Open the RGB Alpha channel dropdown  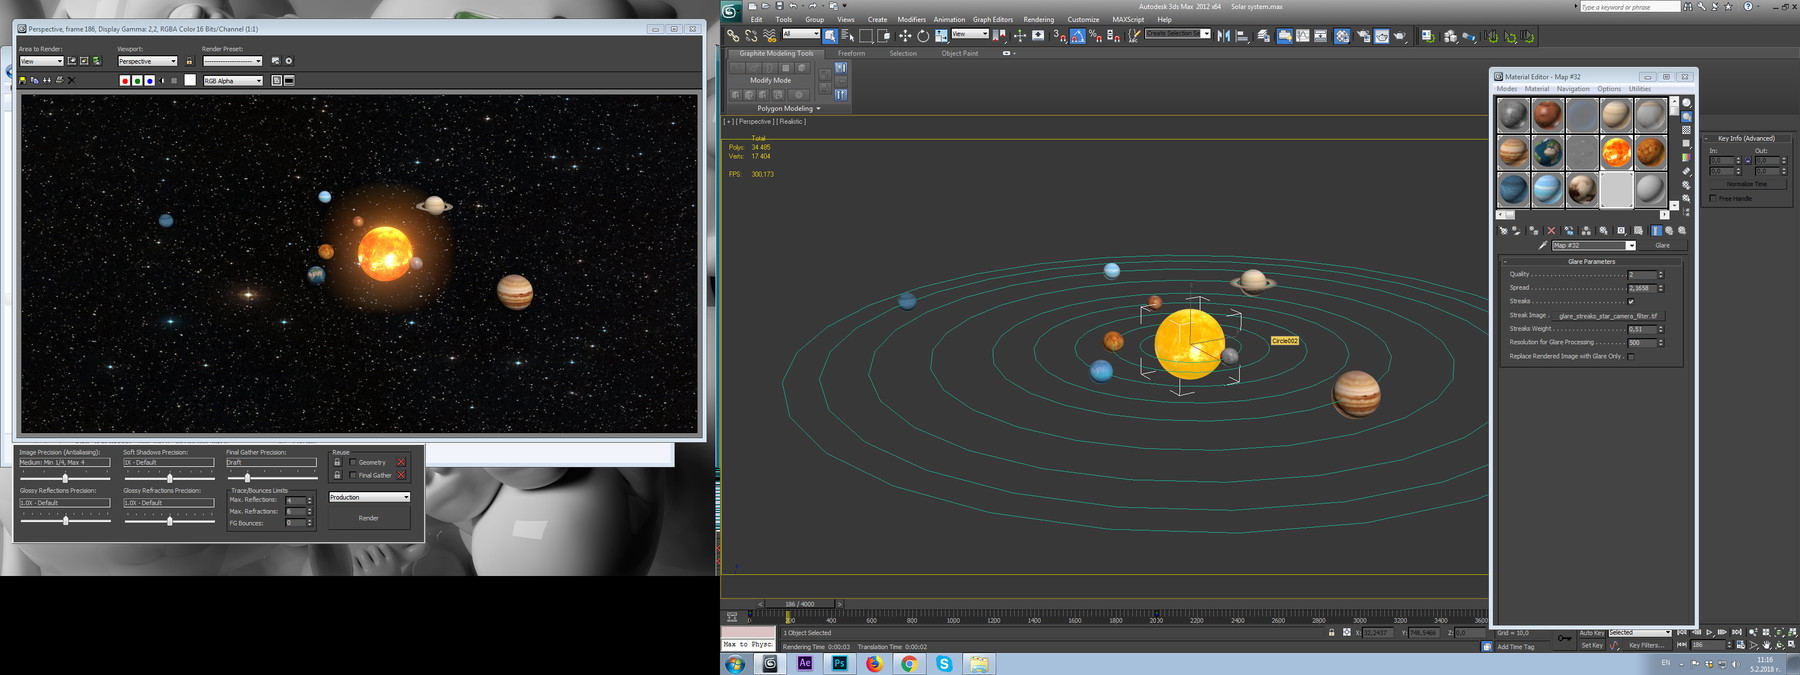click(233, 81)
